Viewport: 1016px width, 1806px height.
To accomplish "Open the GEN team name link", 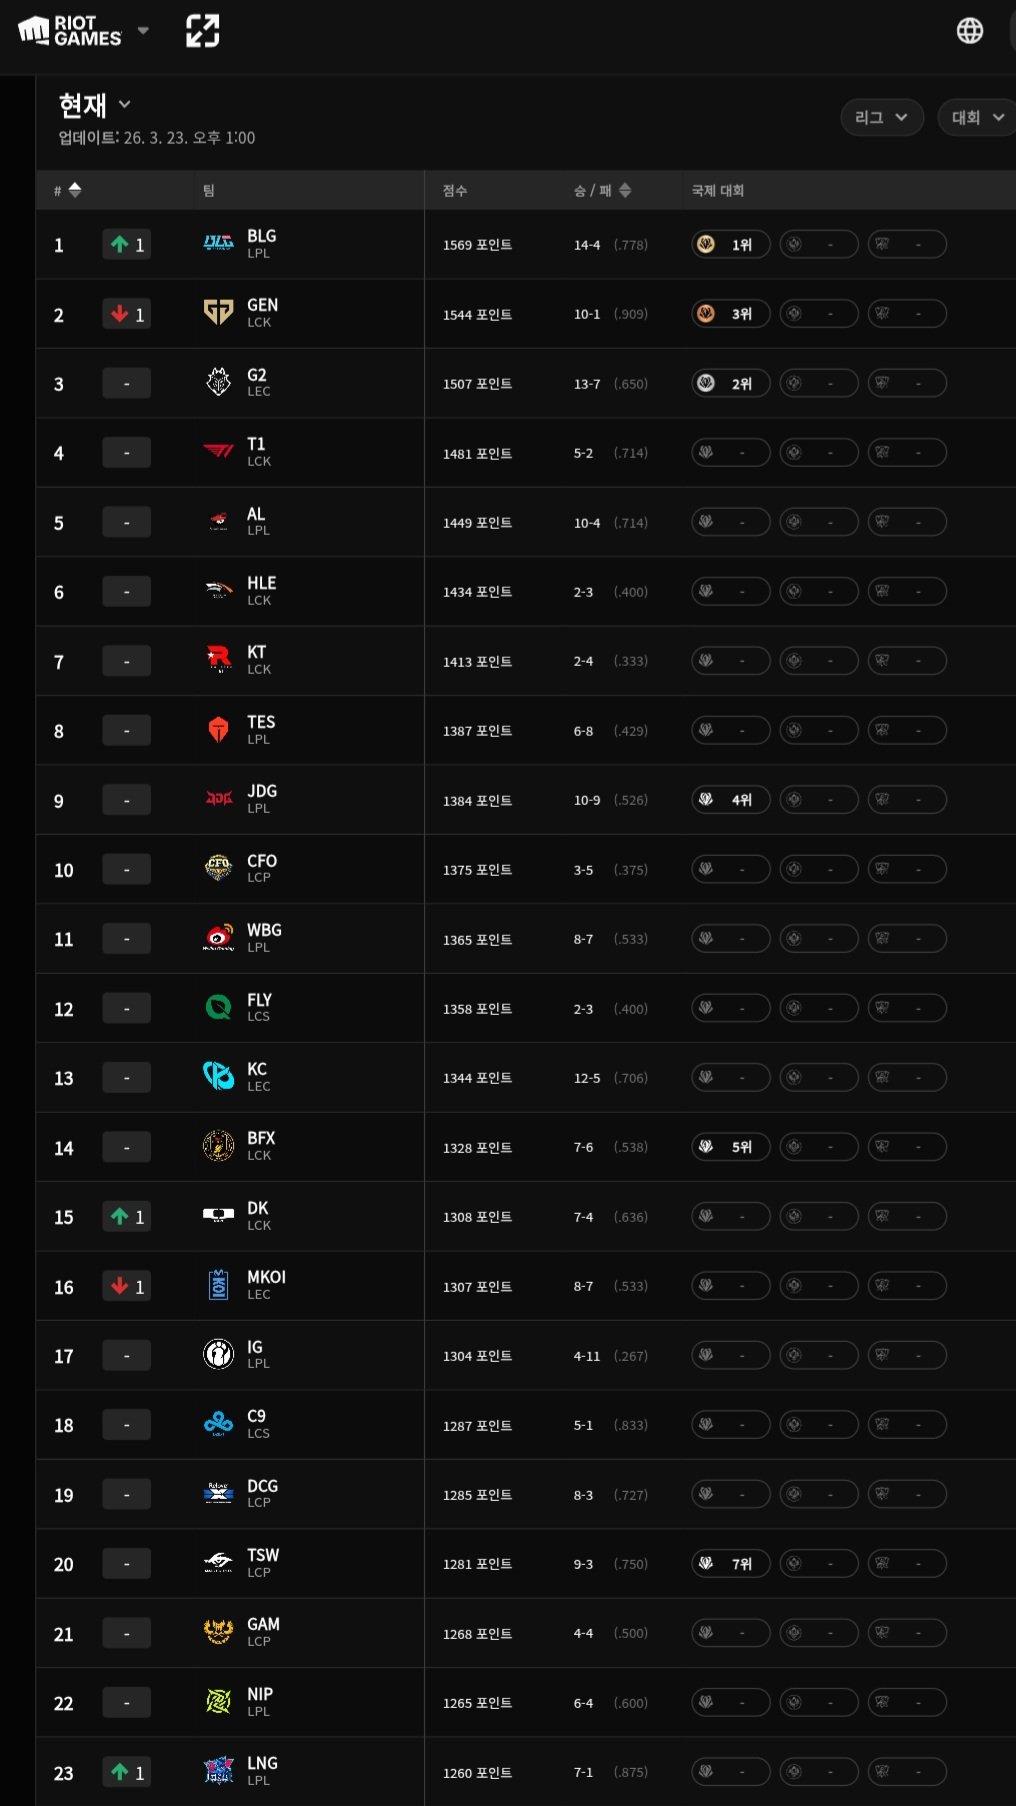I will pos(262,306).
